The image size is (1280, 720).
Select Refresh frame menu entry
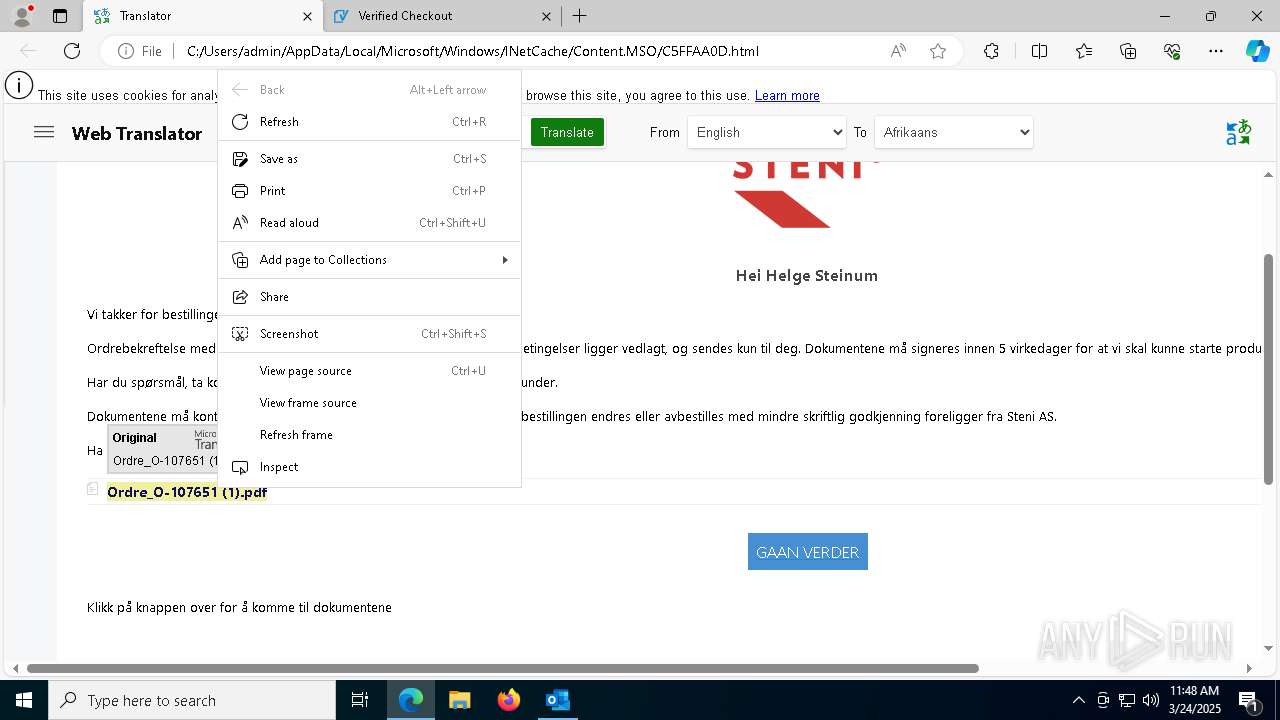coord(369,435)
